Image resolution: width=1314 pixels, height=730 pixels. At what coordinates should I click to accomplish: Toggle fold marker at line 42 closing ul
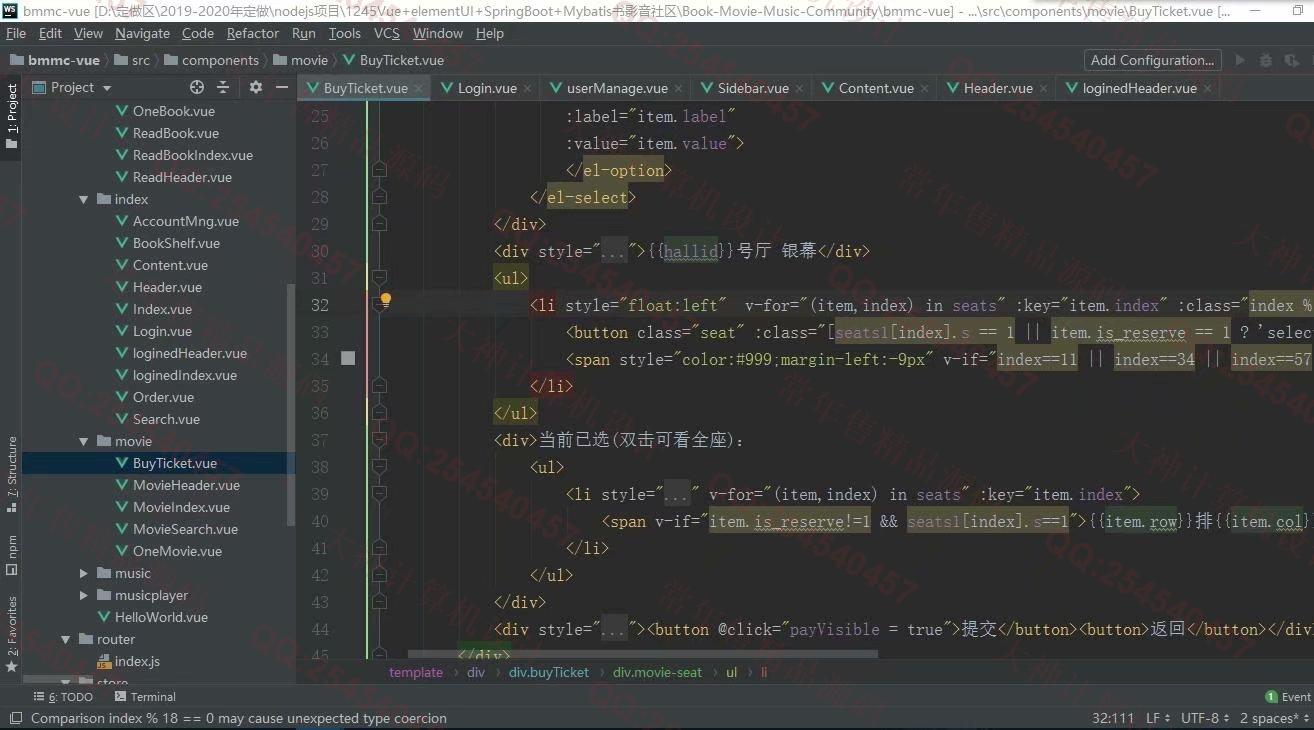(x=379, y=575)
